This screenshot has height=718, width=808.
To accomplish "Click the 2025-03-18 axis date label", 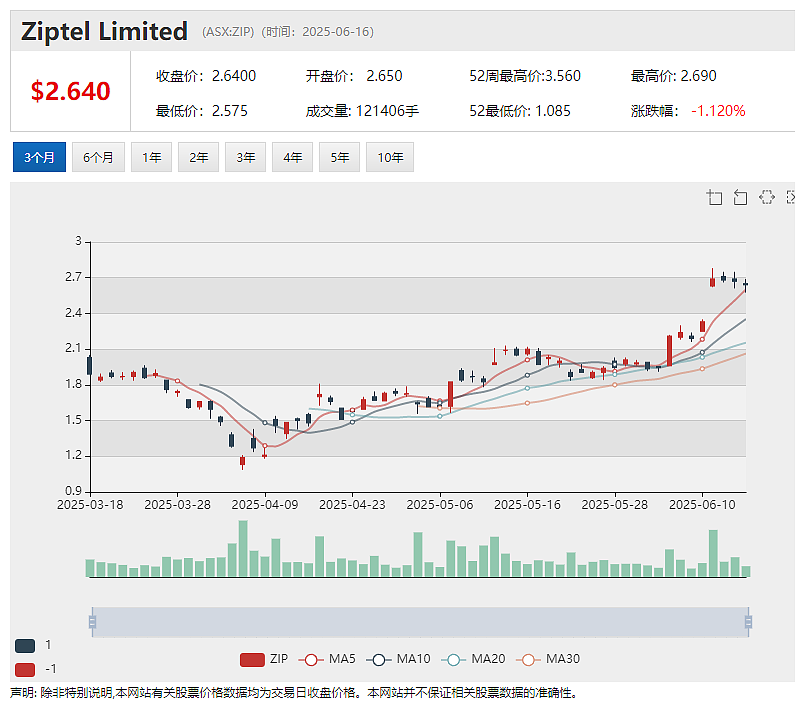I will 90,505.
